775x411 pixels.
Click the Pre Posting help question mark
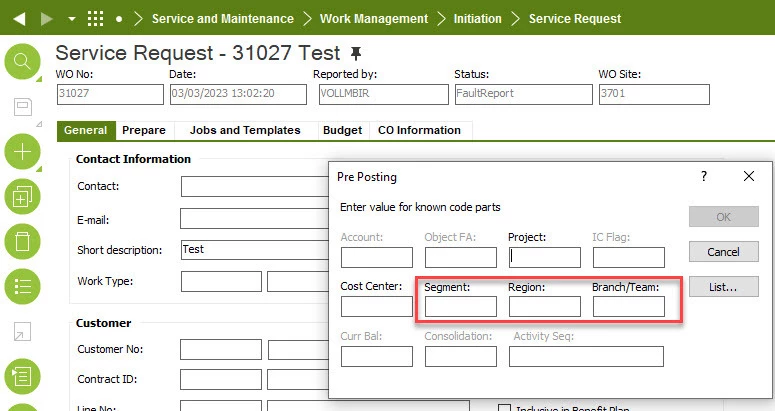(x=704, y=176)
